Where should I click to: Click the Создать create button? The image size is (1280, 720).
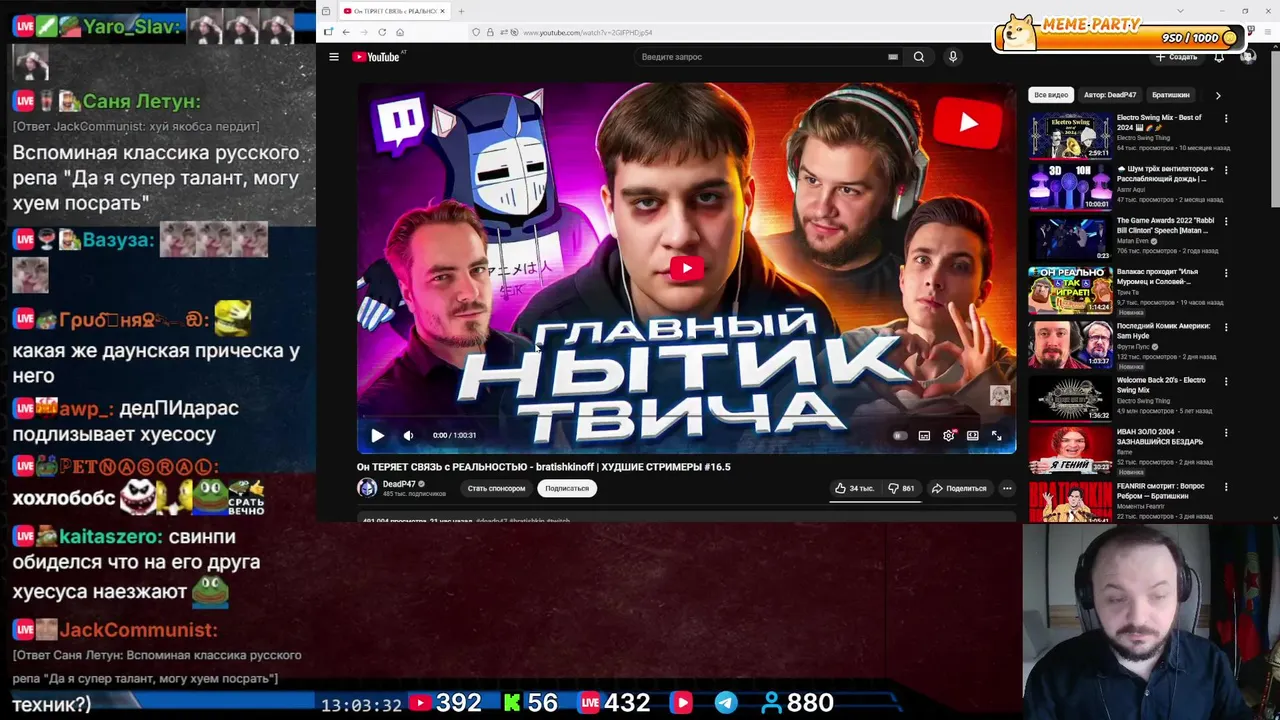tap(1177, 57)
